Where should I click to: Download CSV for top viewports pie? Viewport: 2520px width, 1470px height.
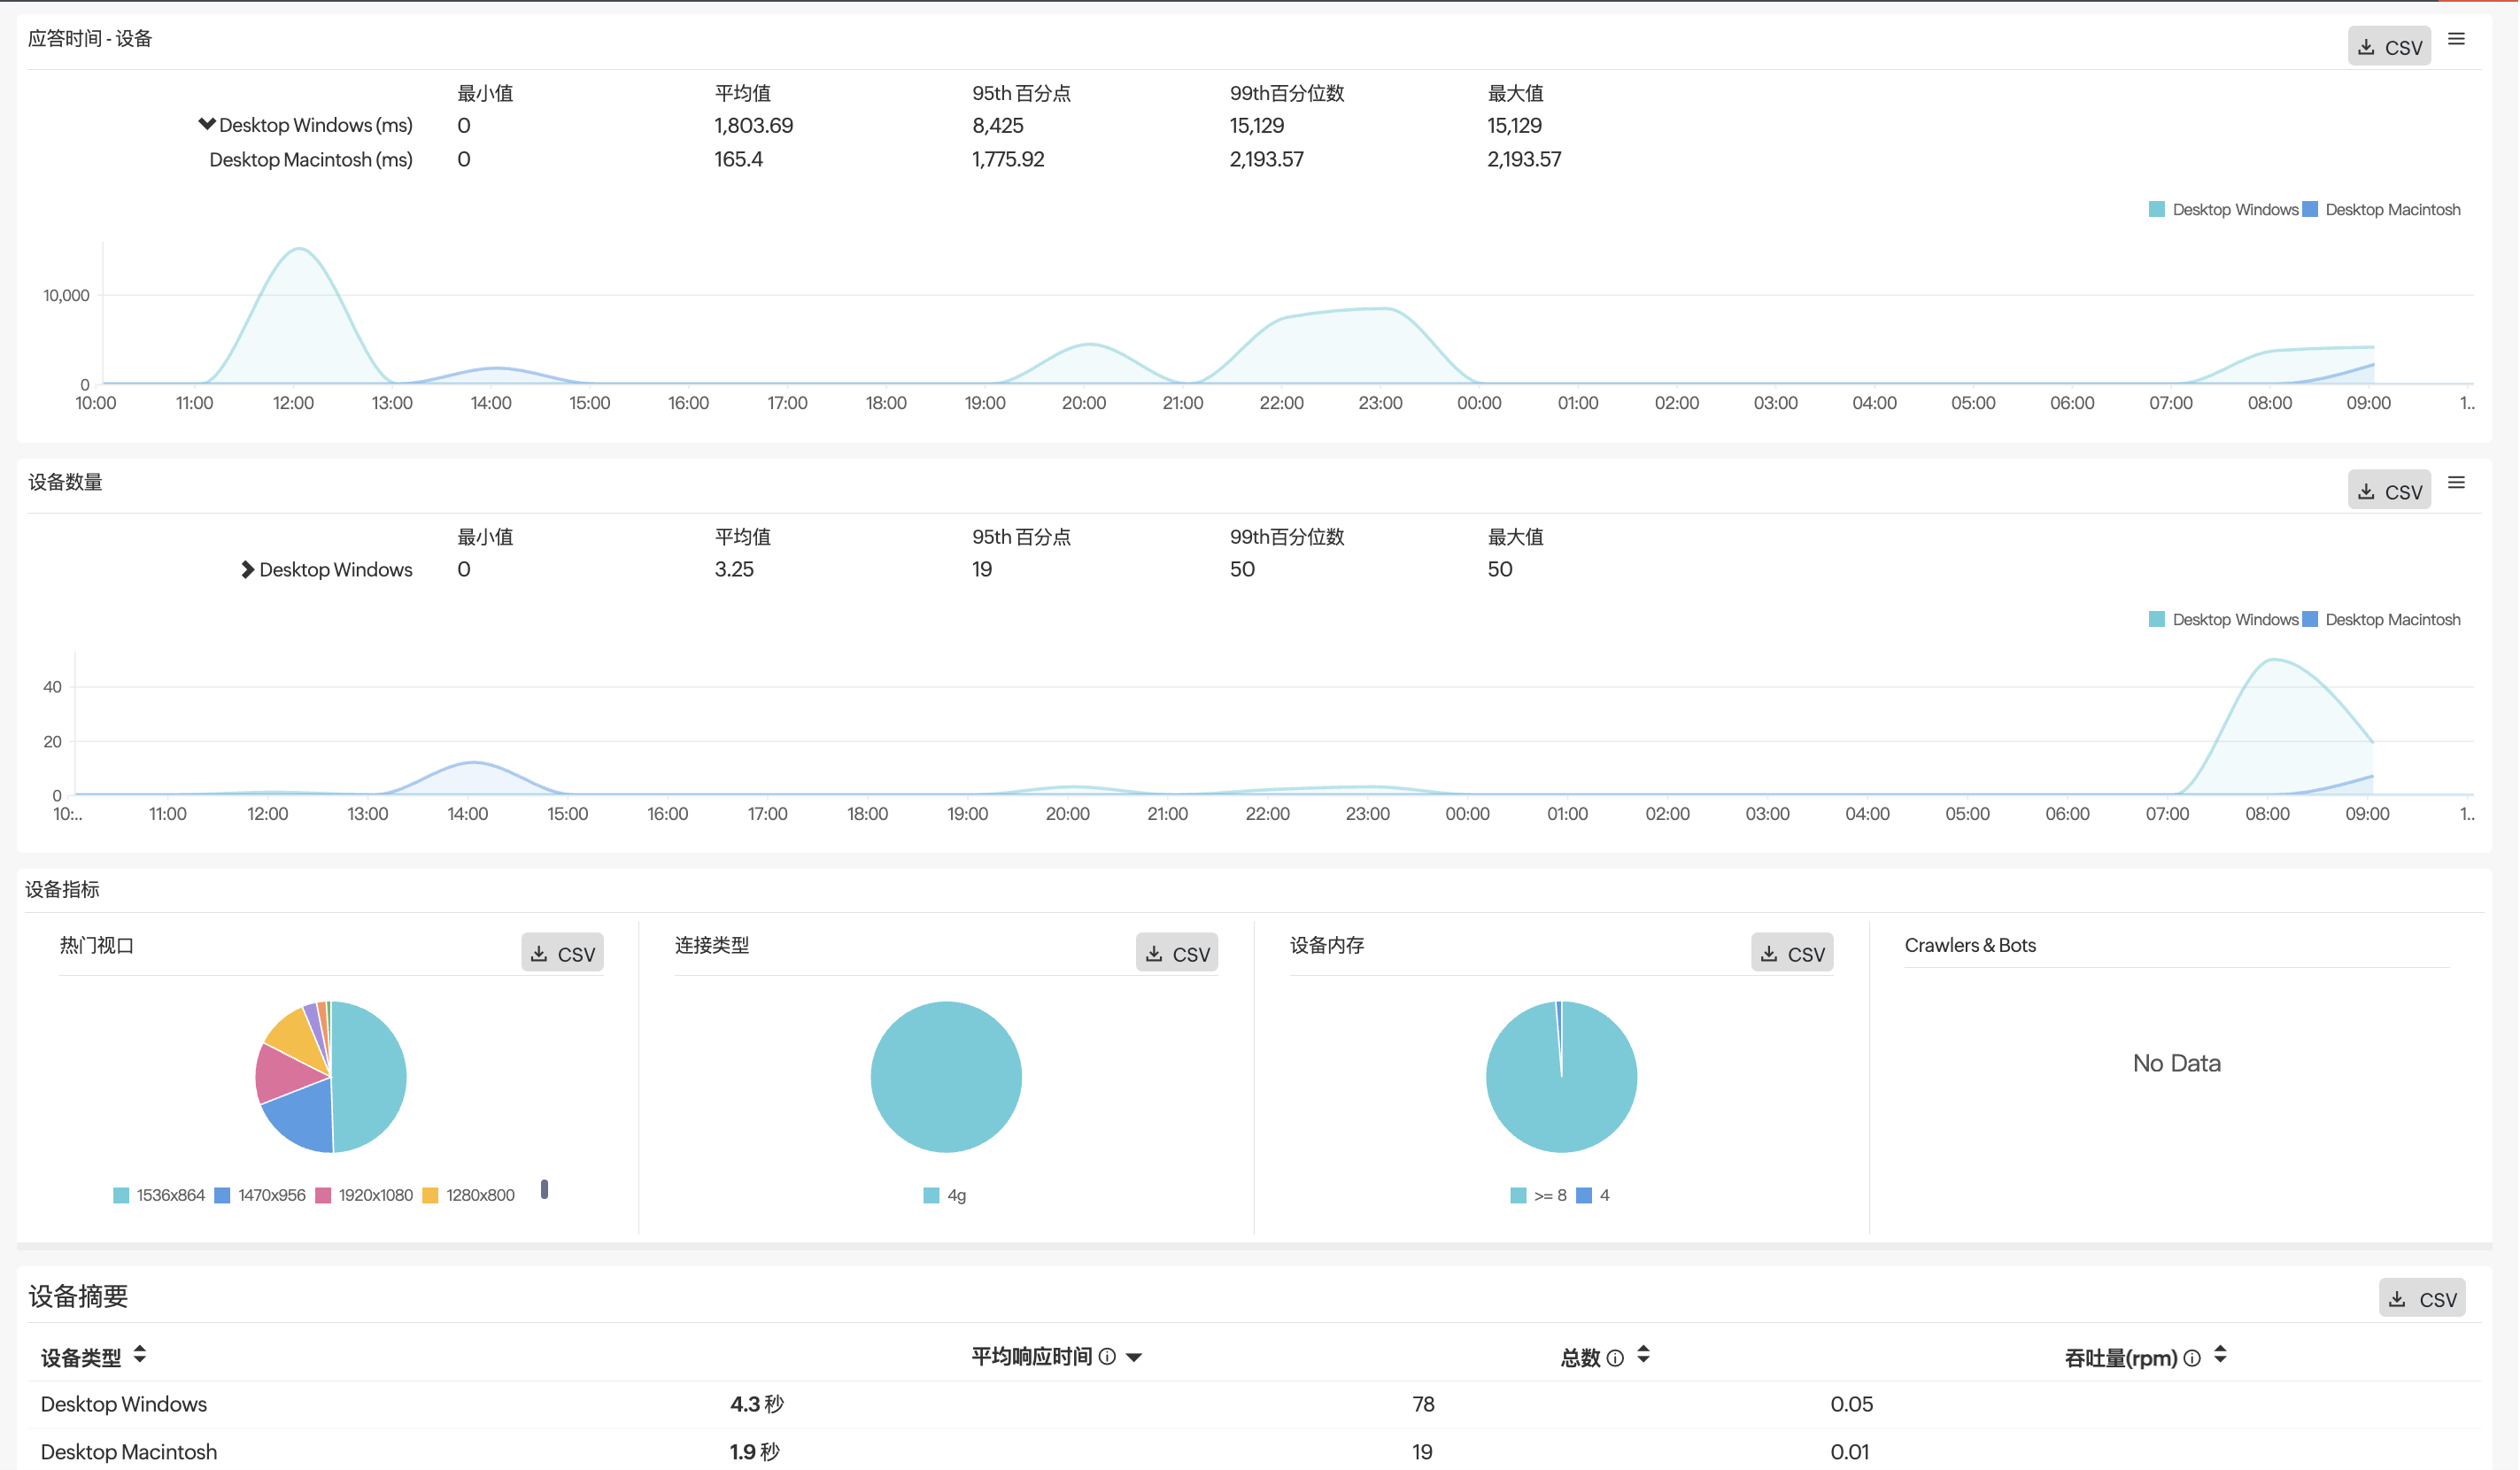563,954
